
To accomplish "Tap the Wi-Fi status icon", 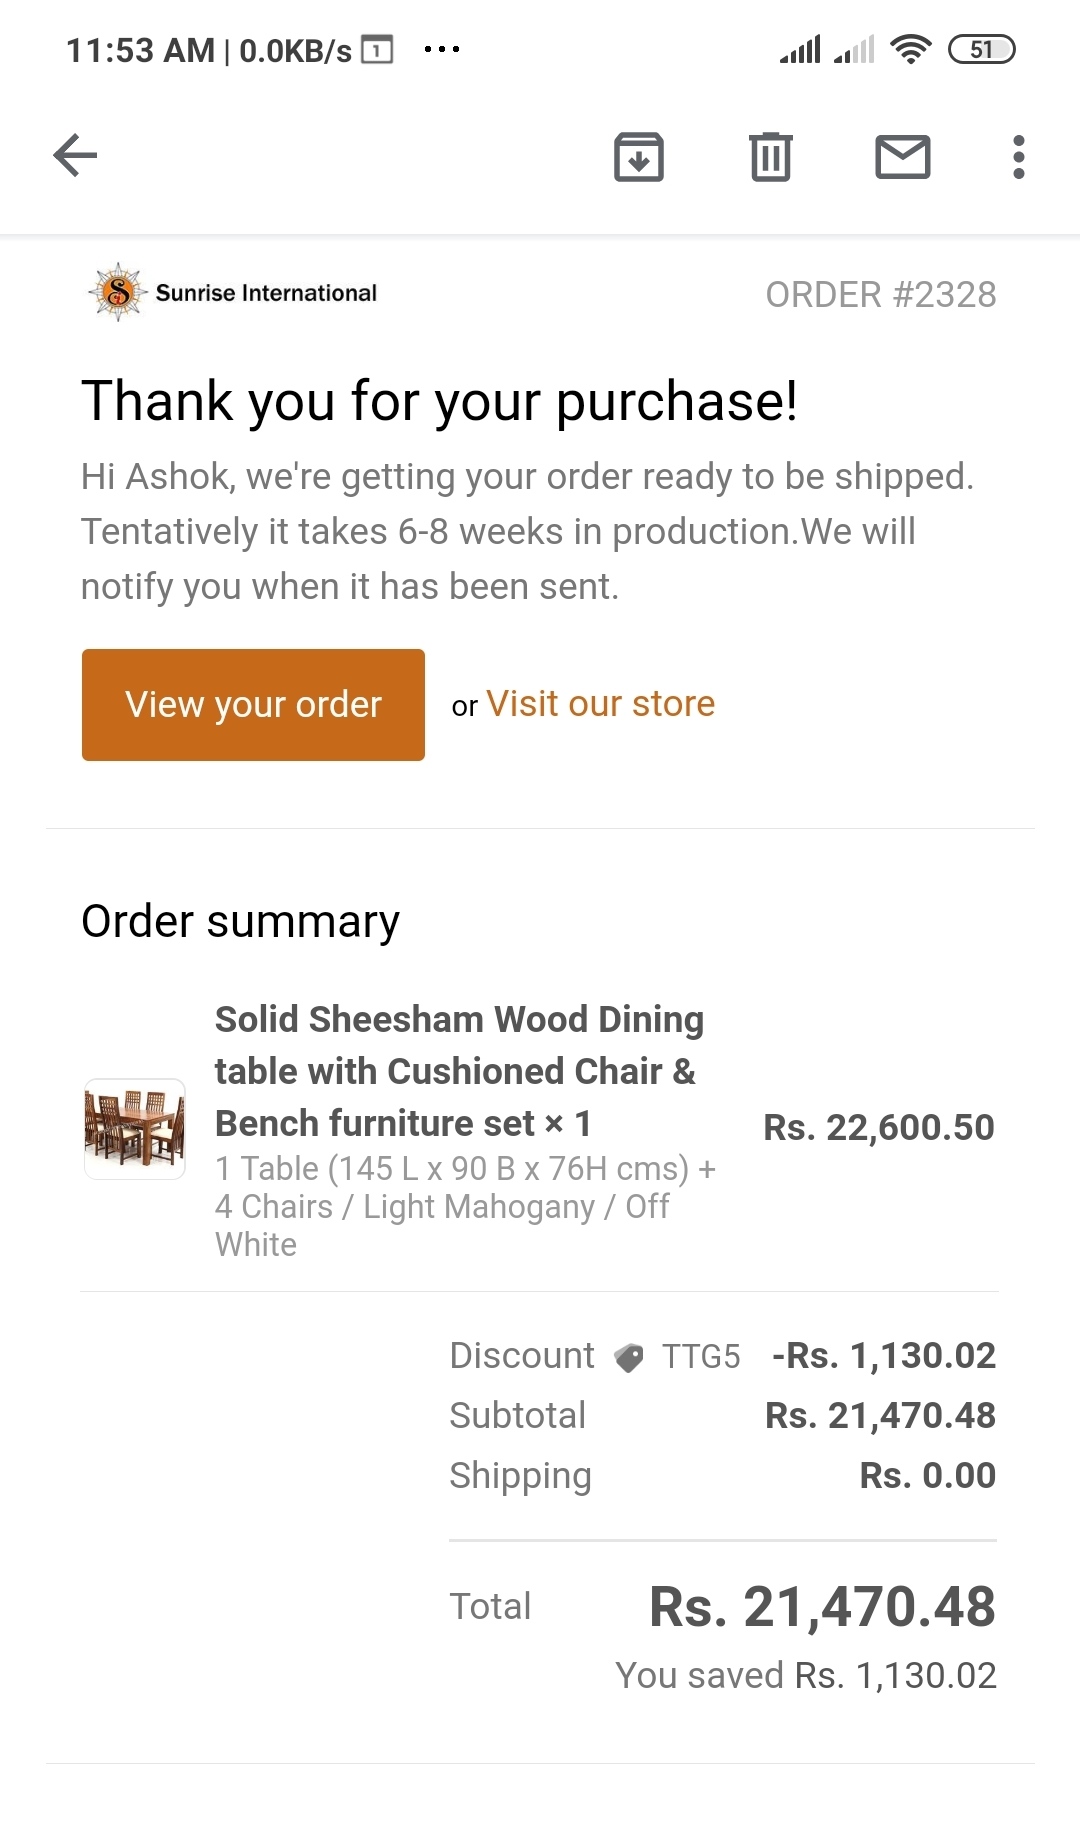I will pyautogui.click(x=910, y=49).
